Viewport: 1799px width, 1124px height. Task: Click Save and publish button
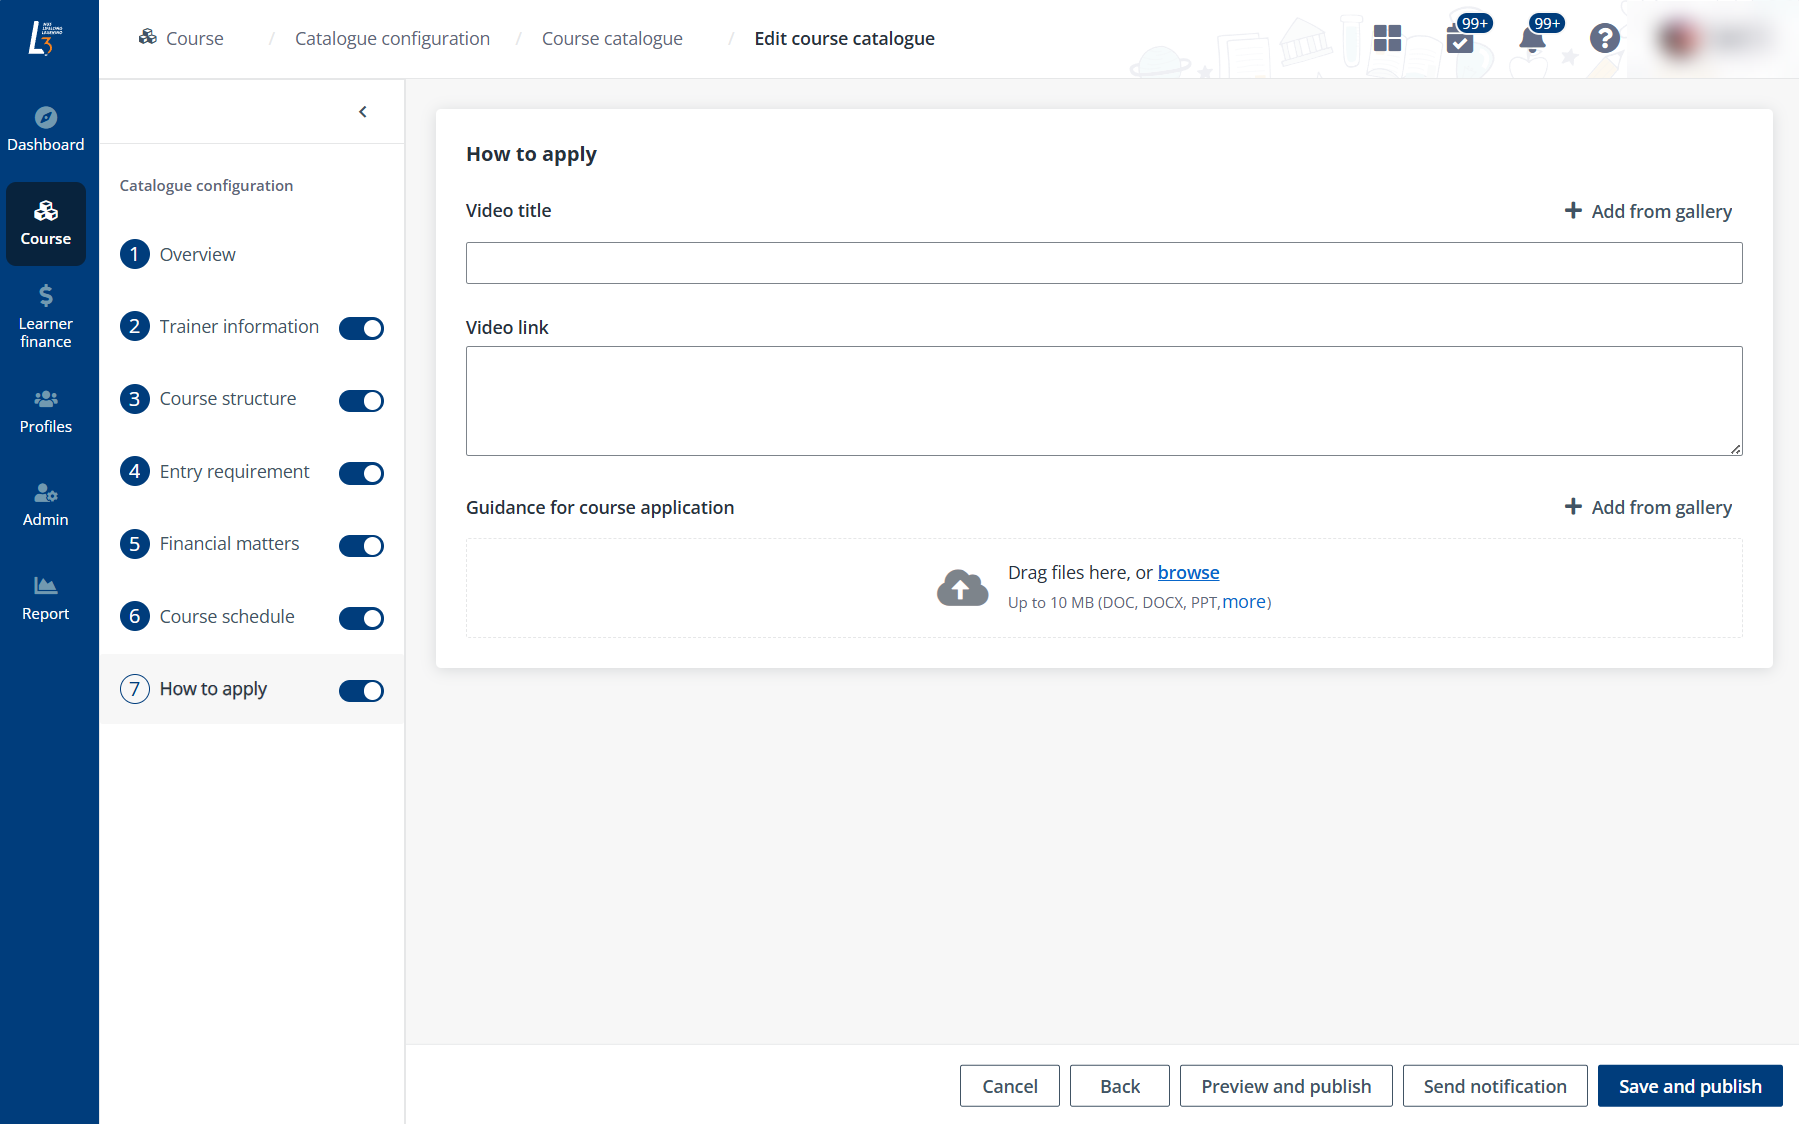coord(1689,1086)
